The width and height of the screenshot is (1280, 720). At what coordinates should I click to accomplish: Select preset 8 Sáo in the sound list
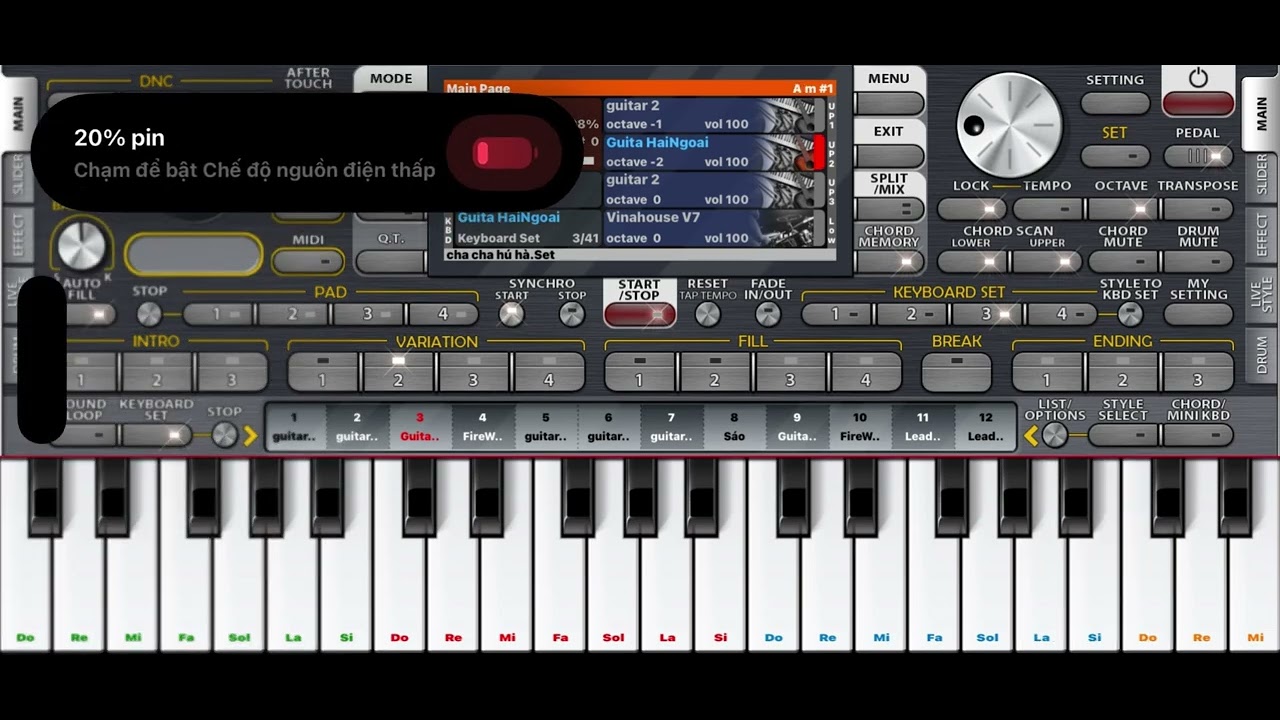click(734, 427)
